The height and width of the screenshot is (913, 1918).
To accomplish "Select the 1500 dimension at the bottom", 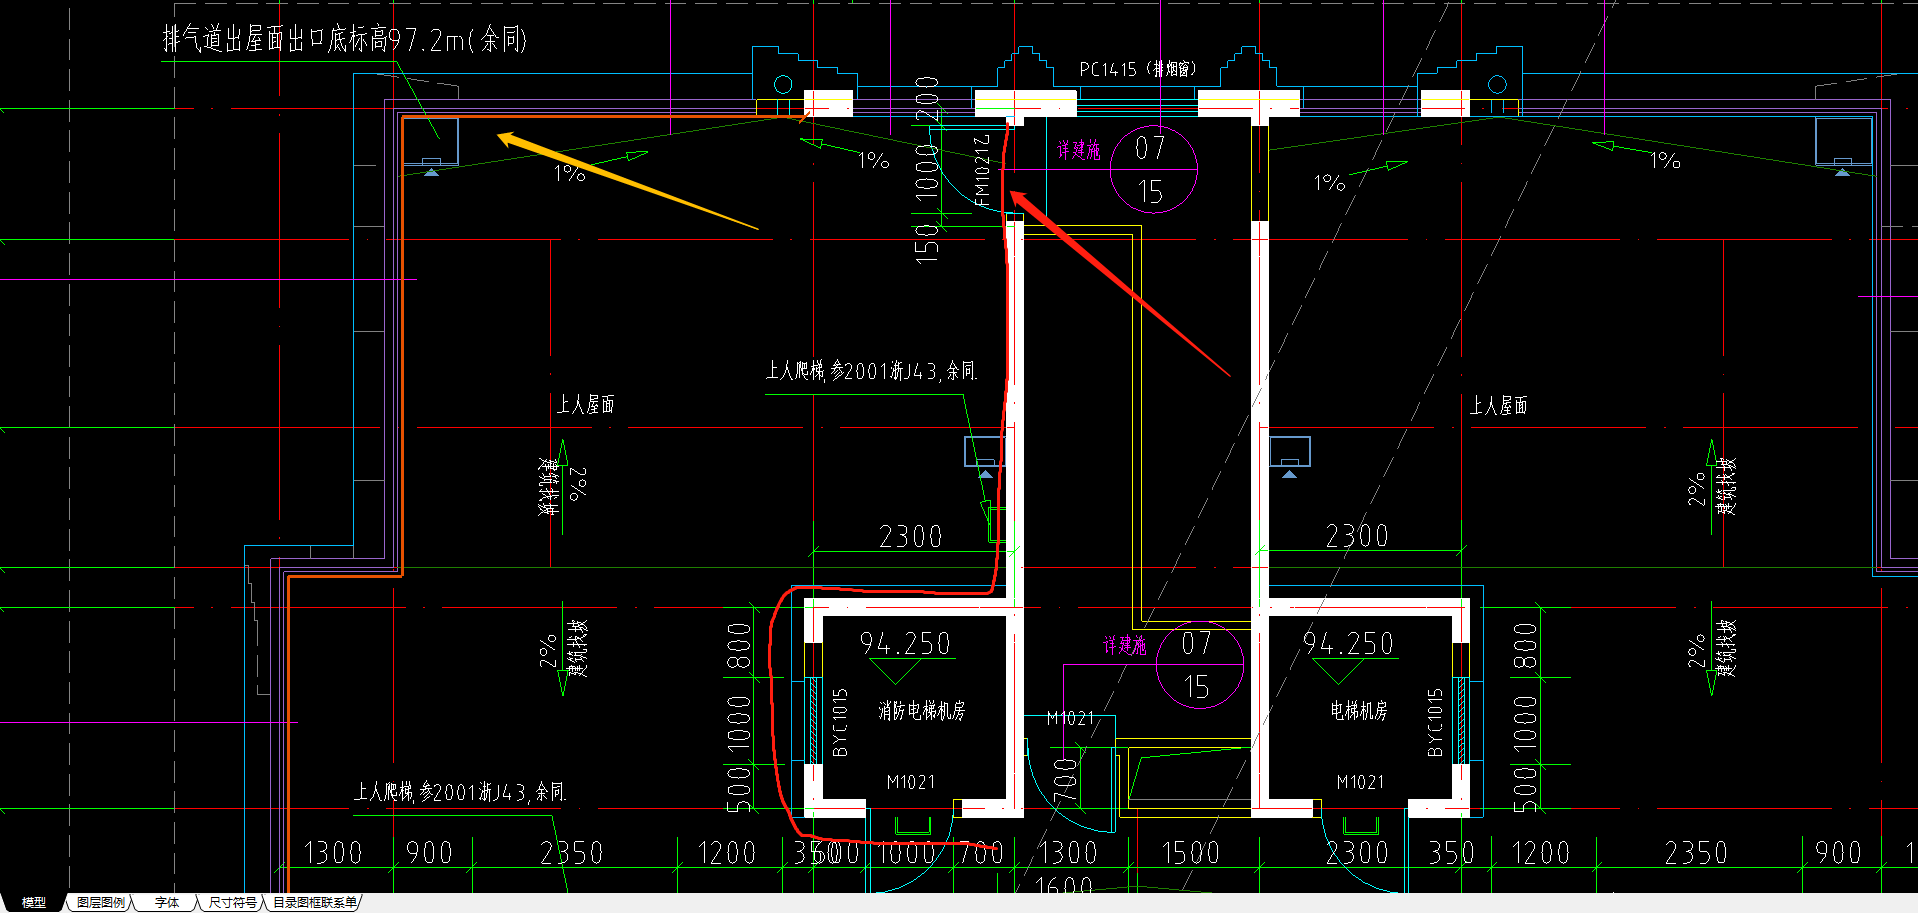I will point(1190,853).
